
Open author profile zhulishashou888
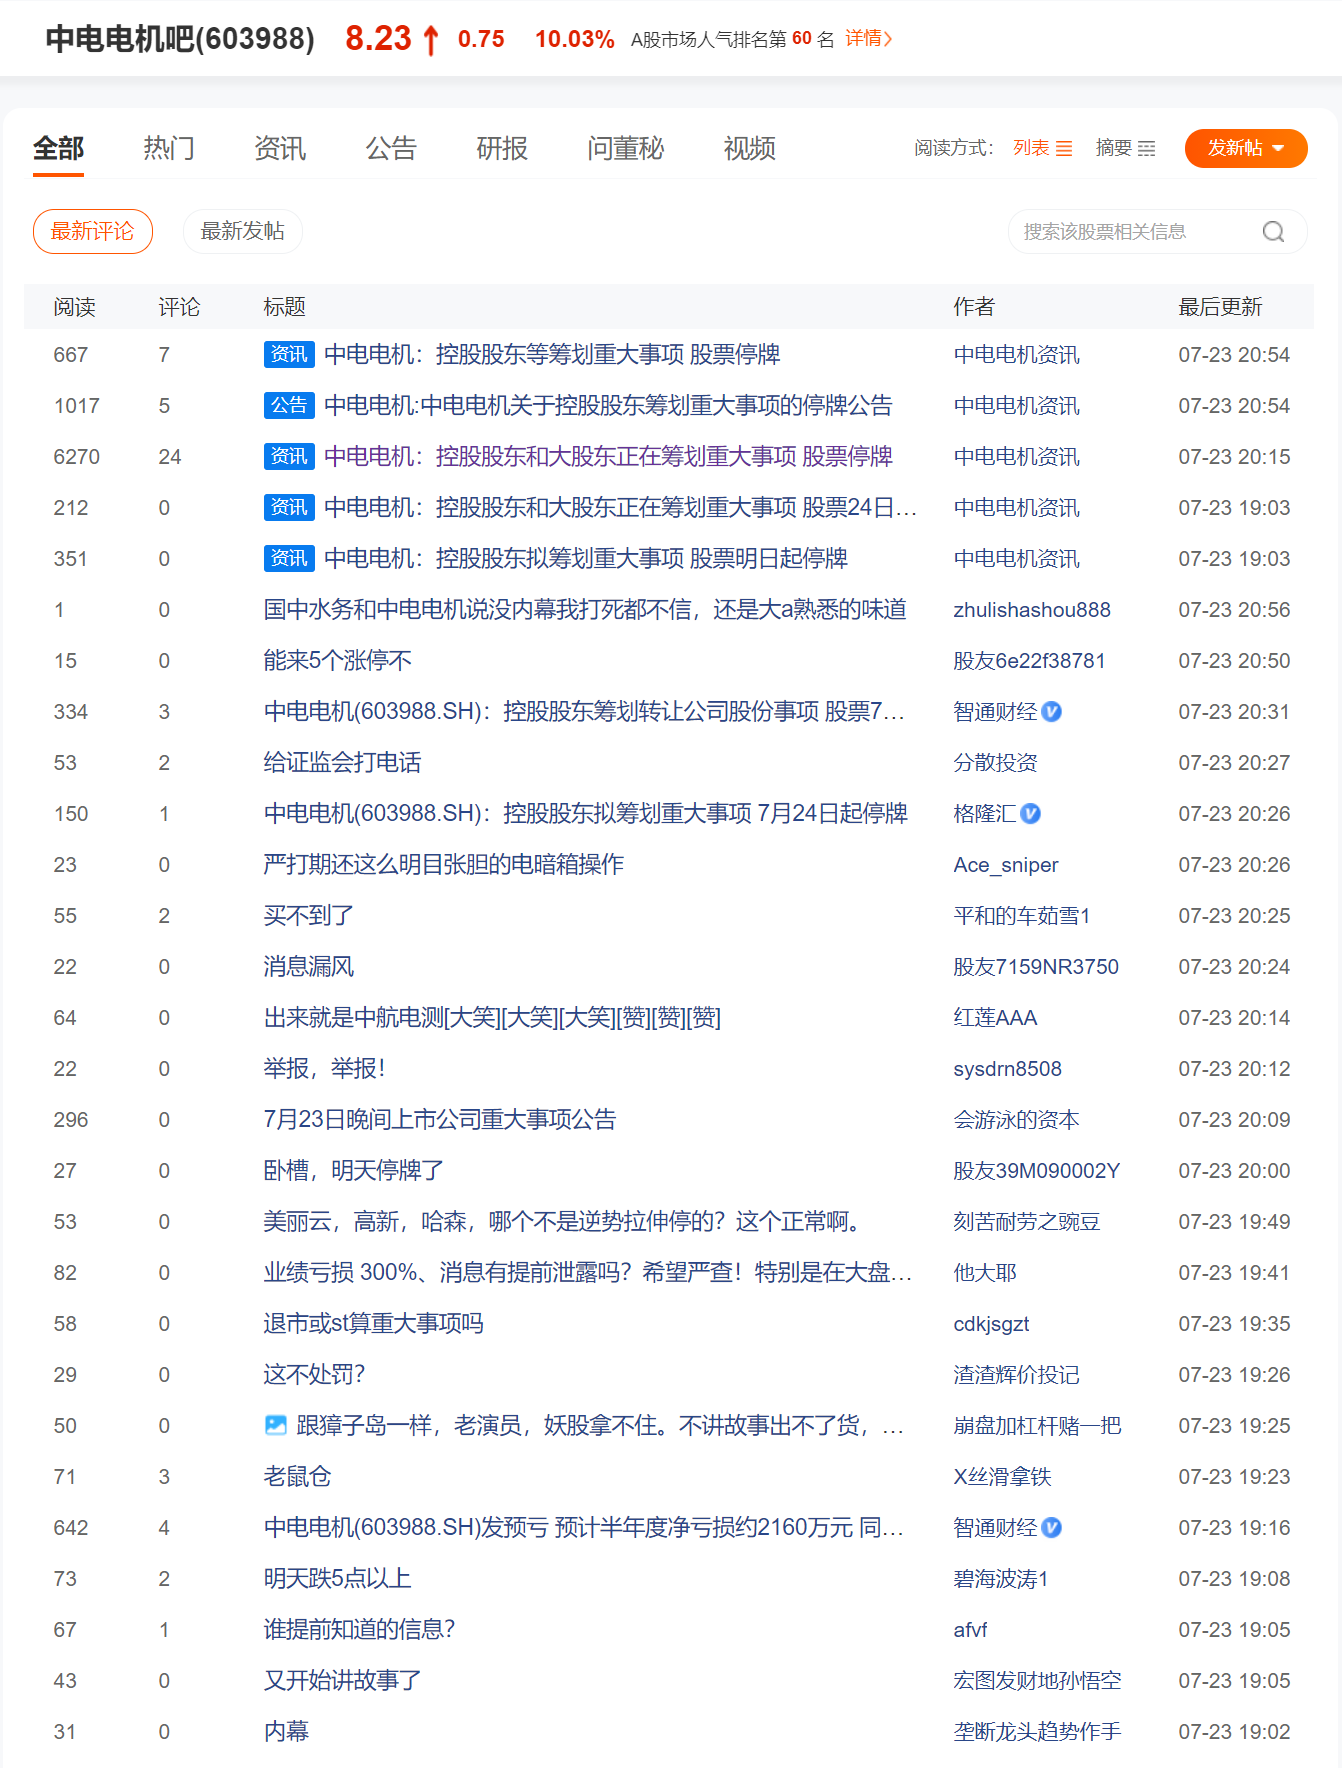[x=1032, y=610]
